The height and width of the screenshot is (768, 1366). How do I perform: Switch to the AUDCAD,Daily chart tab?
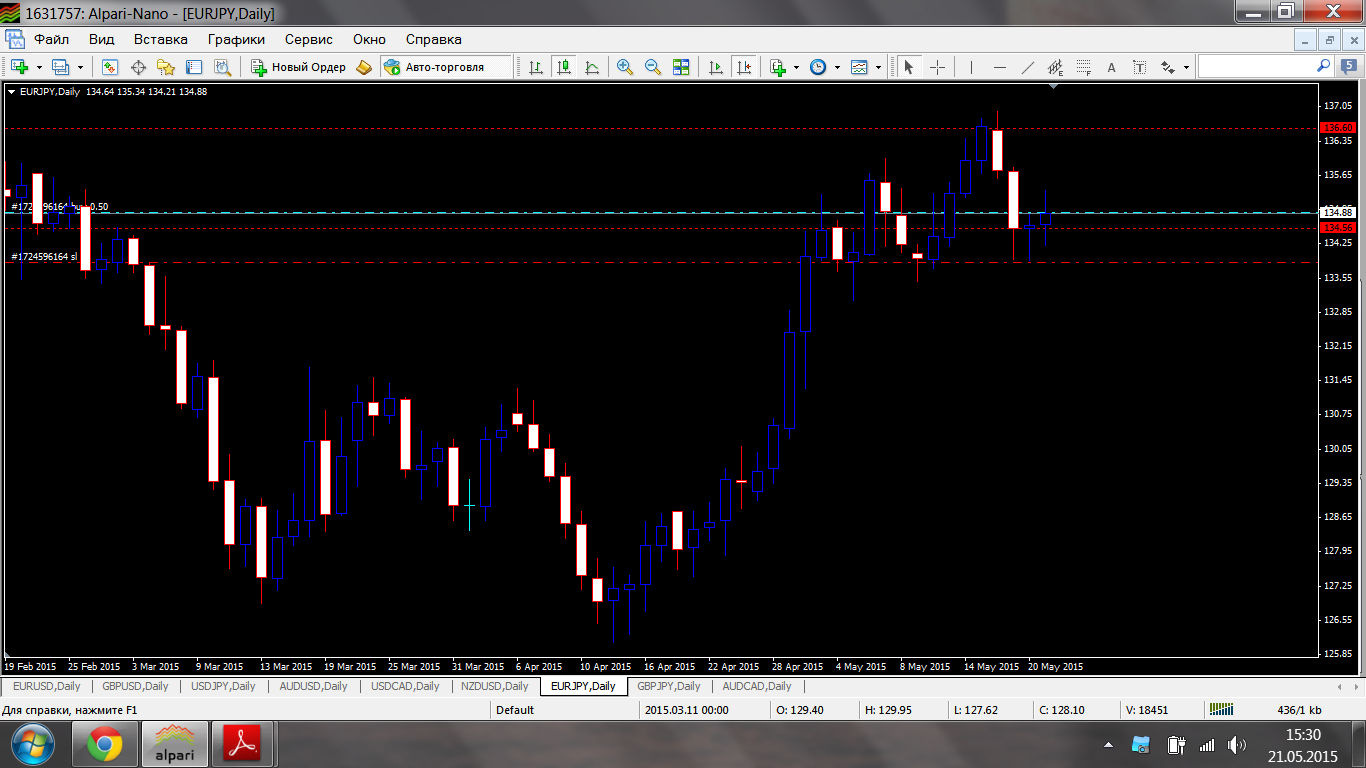click(757, 686)
